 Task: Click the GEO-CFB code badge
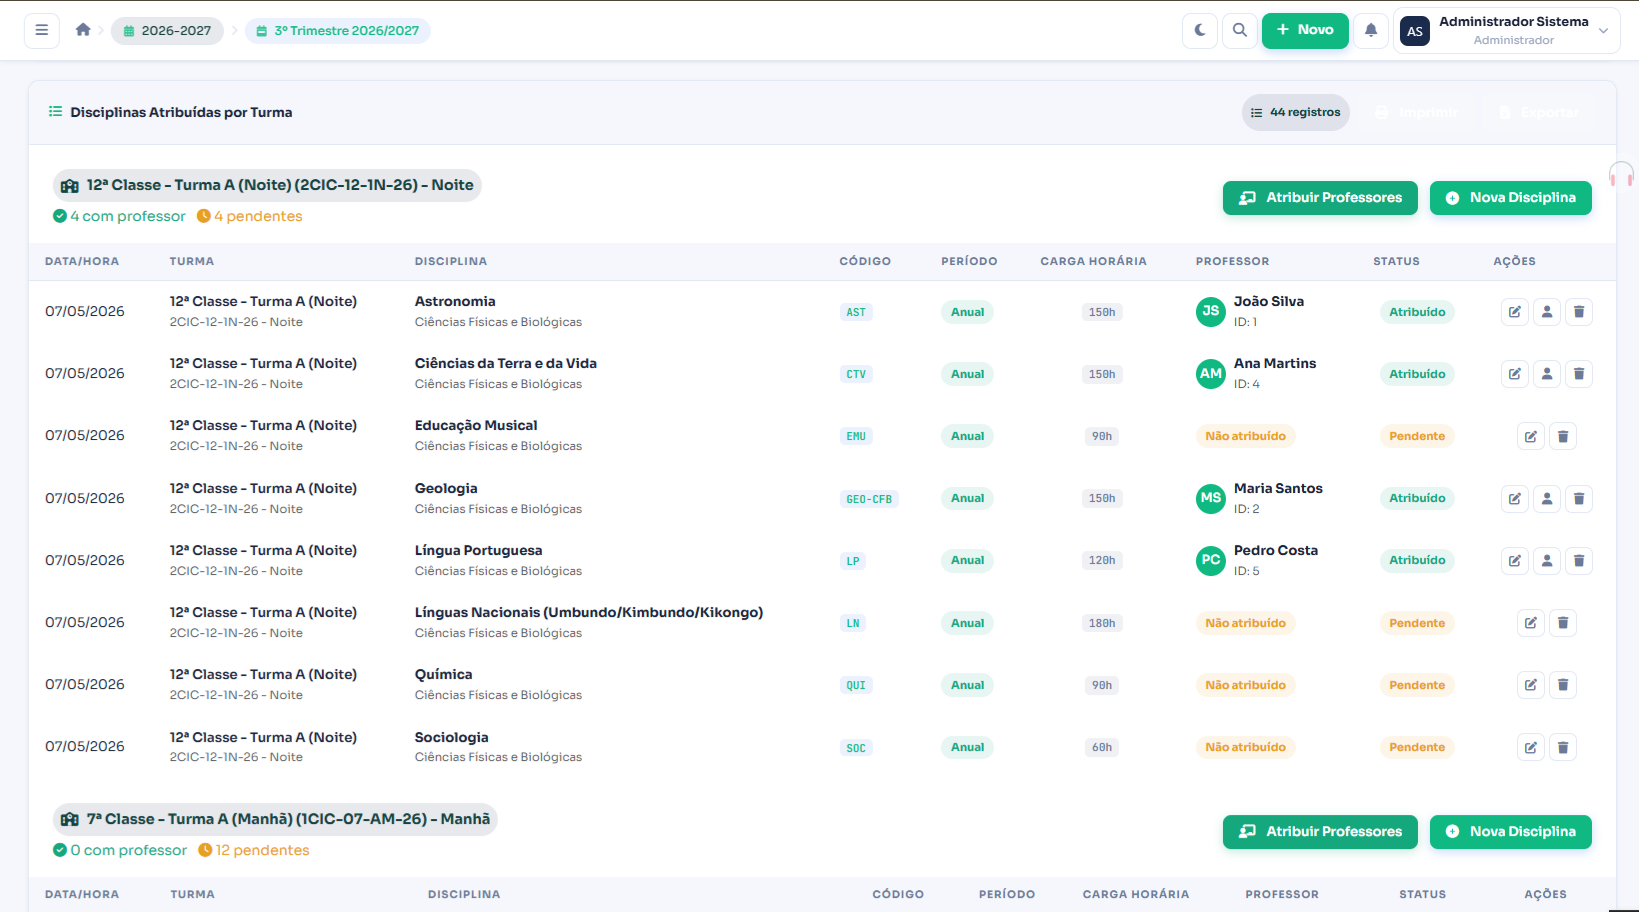point(869,499)
